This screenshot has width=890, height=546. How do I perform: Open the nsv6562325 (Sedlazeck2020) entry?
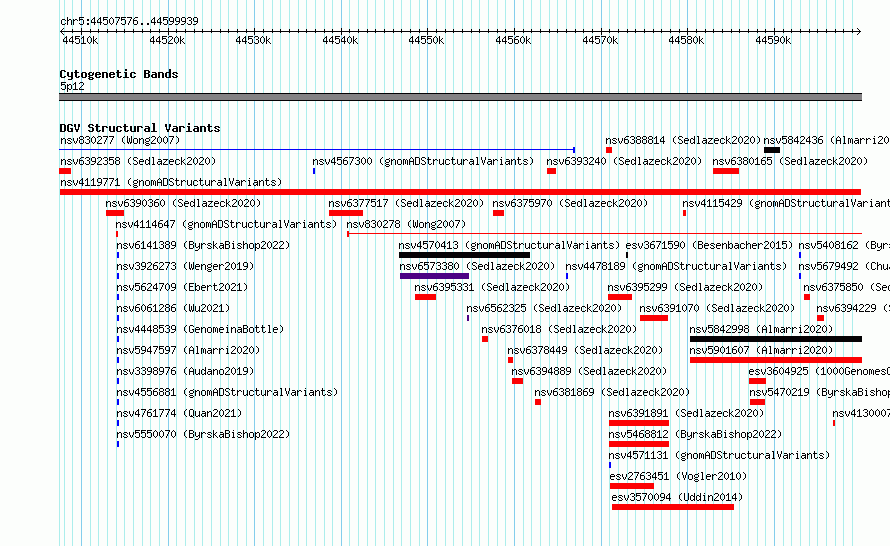point(544,308)
